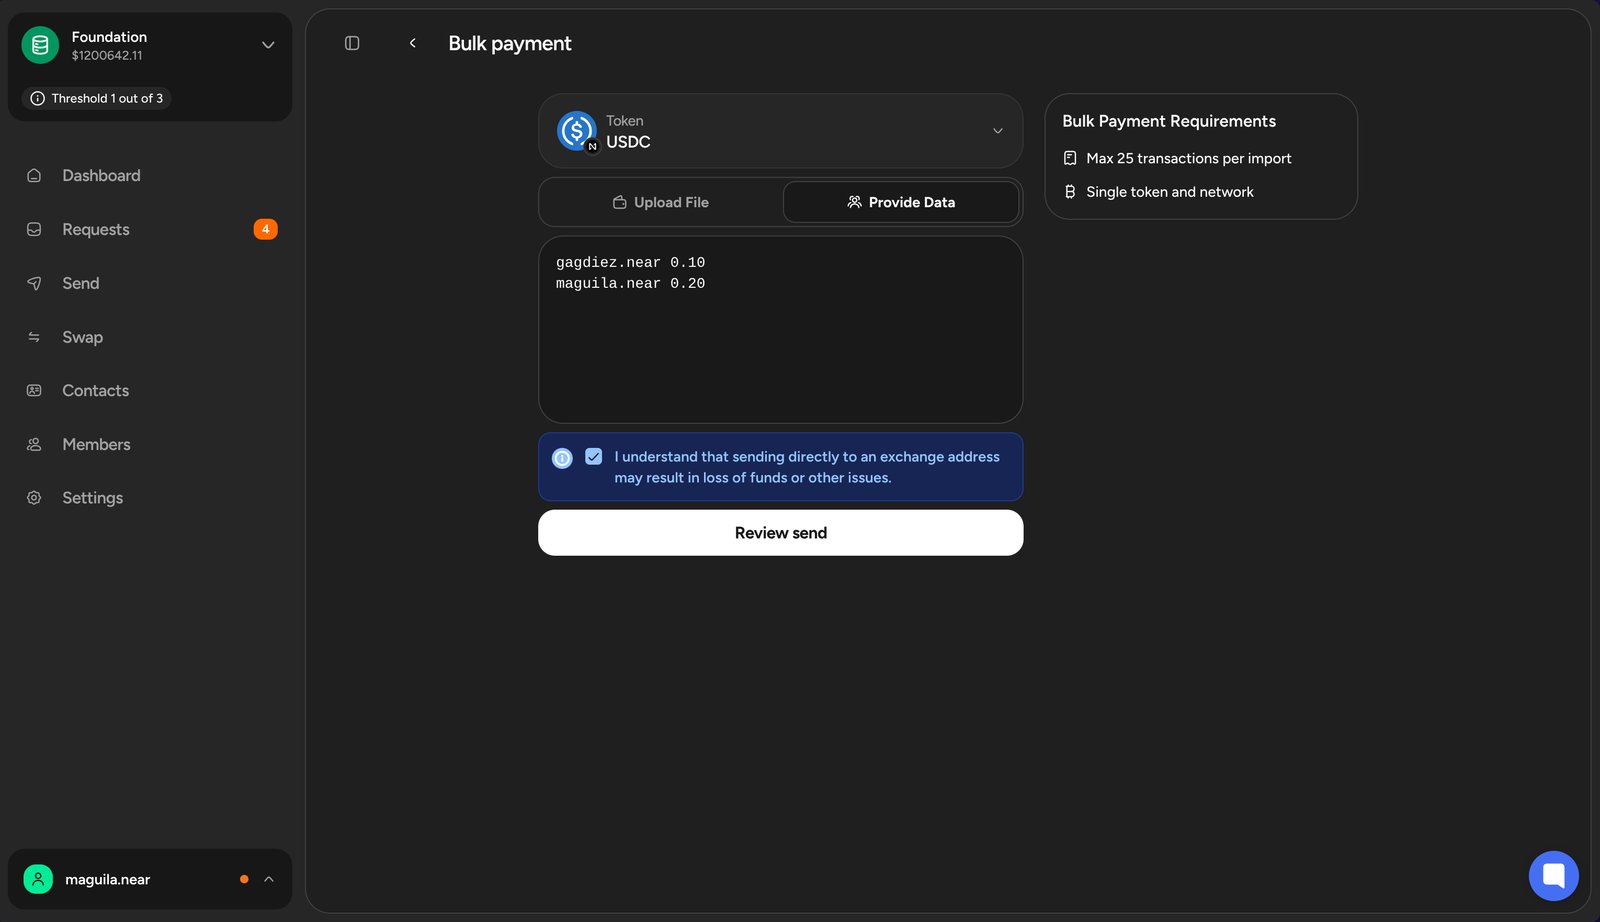
Task: Click the orange status dot by maguila.near
Action: [244, 879]
